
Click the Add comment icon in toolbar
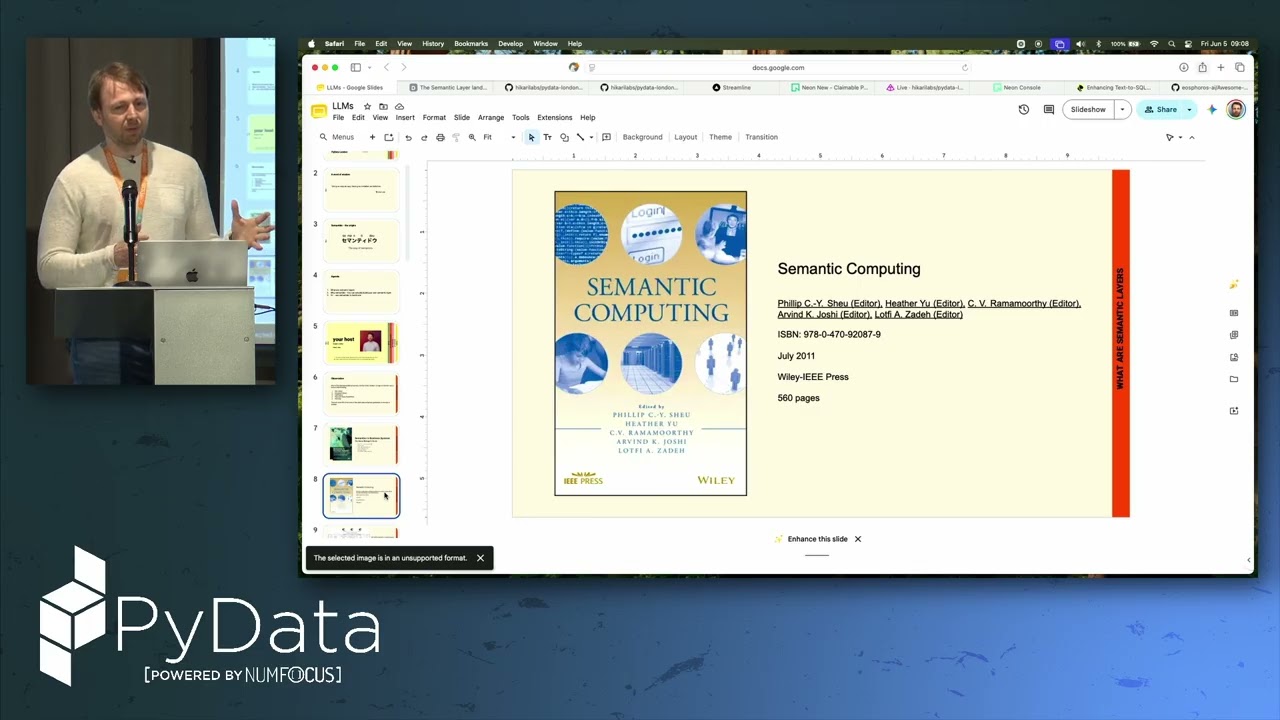tap(606, 137)
